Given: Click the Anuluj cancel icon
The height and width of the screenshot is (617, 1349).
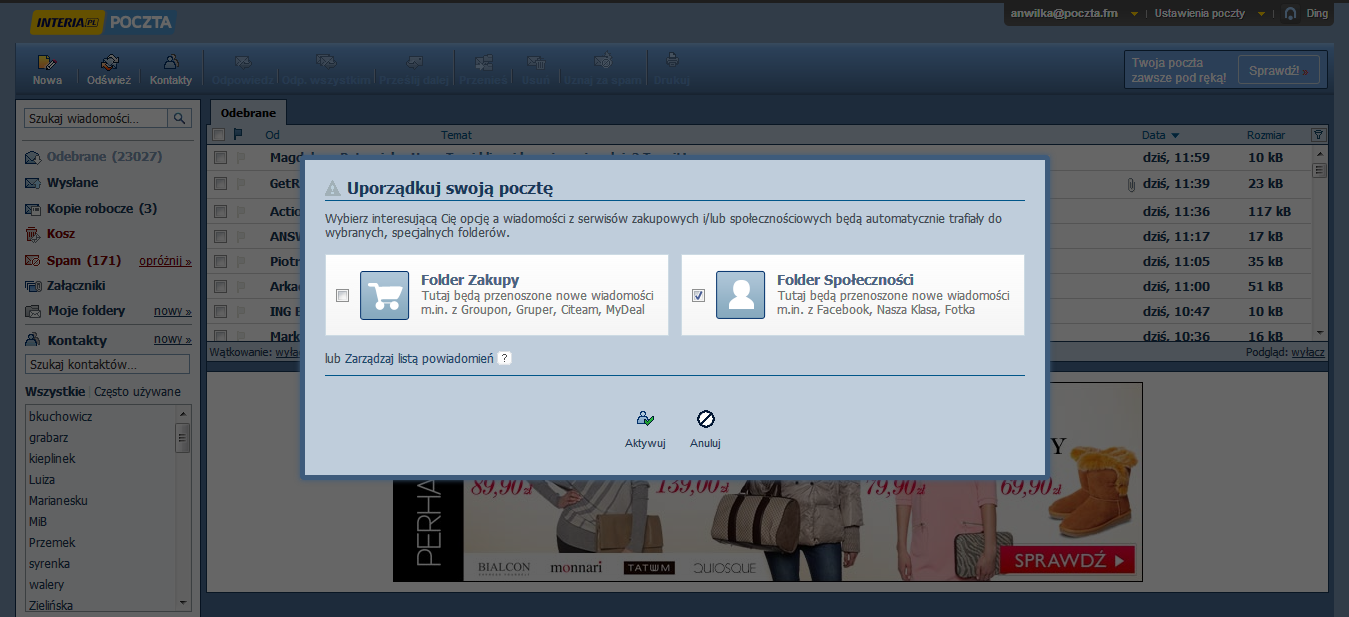Looking at the screenshot, I should [x=705, y=420].
